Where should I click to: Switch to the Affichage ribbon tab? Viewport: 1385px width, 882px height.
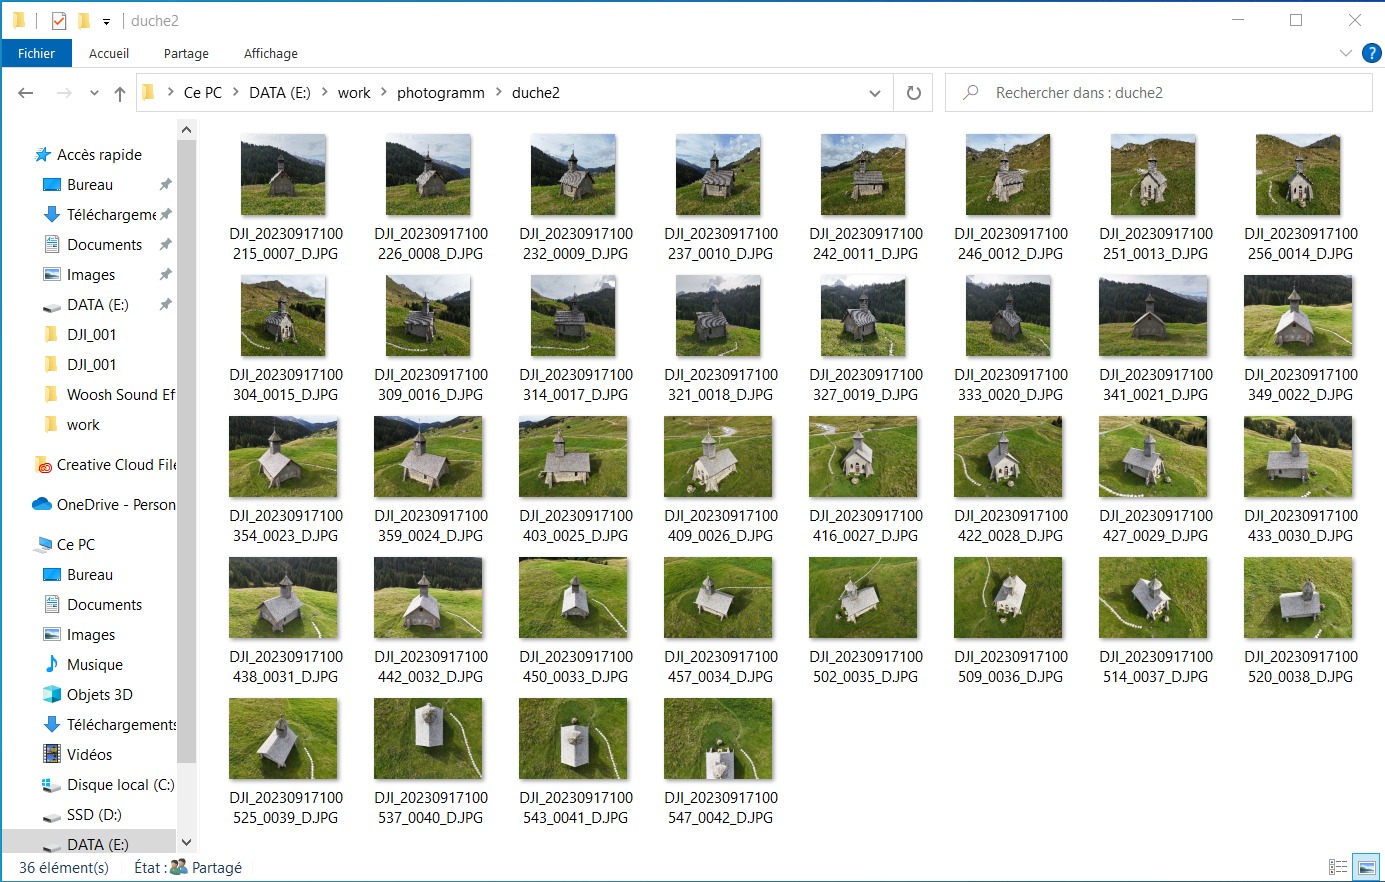click(271, 54)
